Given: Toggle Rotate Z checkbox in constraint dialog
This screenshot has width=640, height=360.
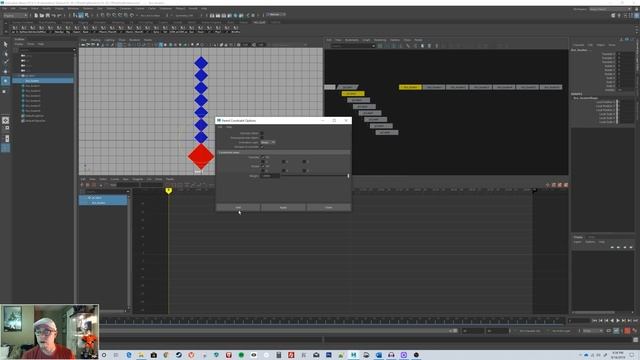Looking at the screenshot, I should pyautogui.click(x=304, y=171).
